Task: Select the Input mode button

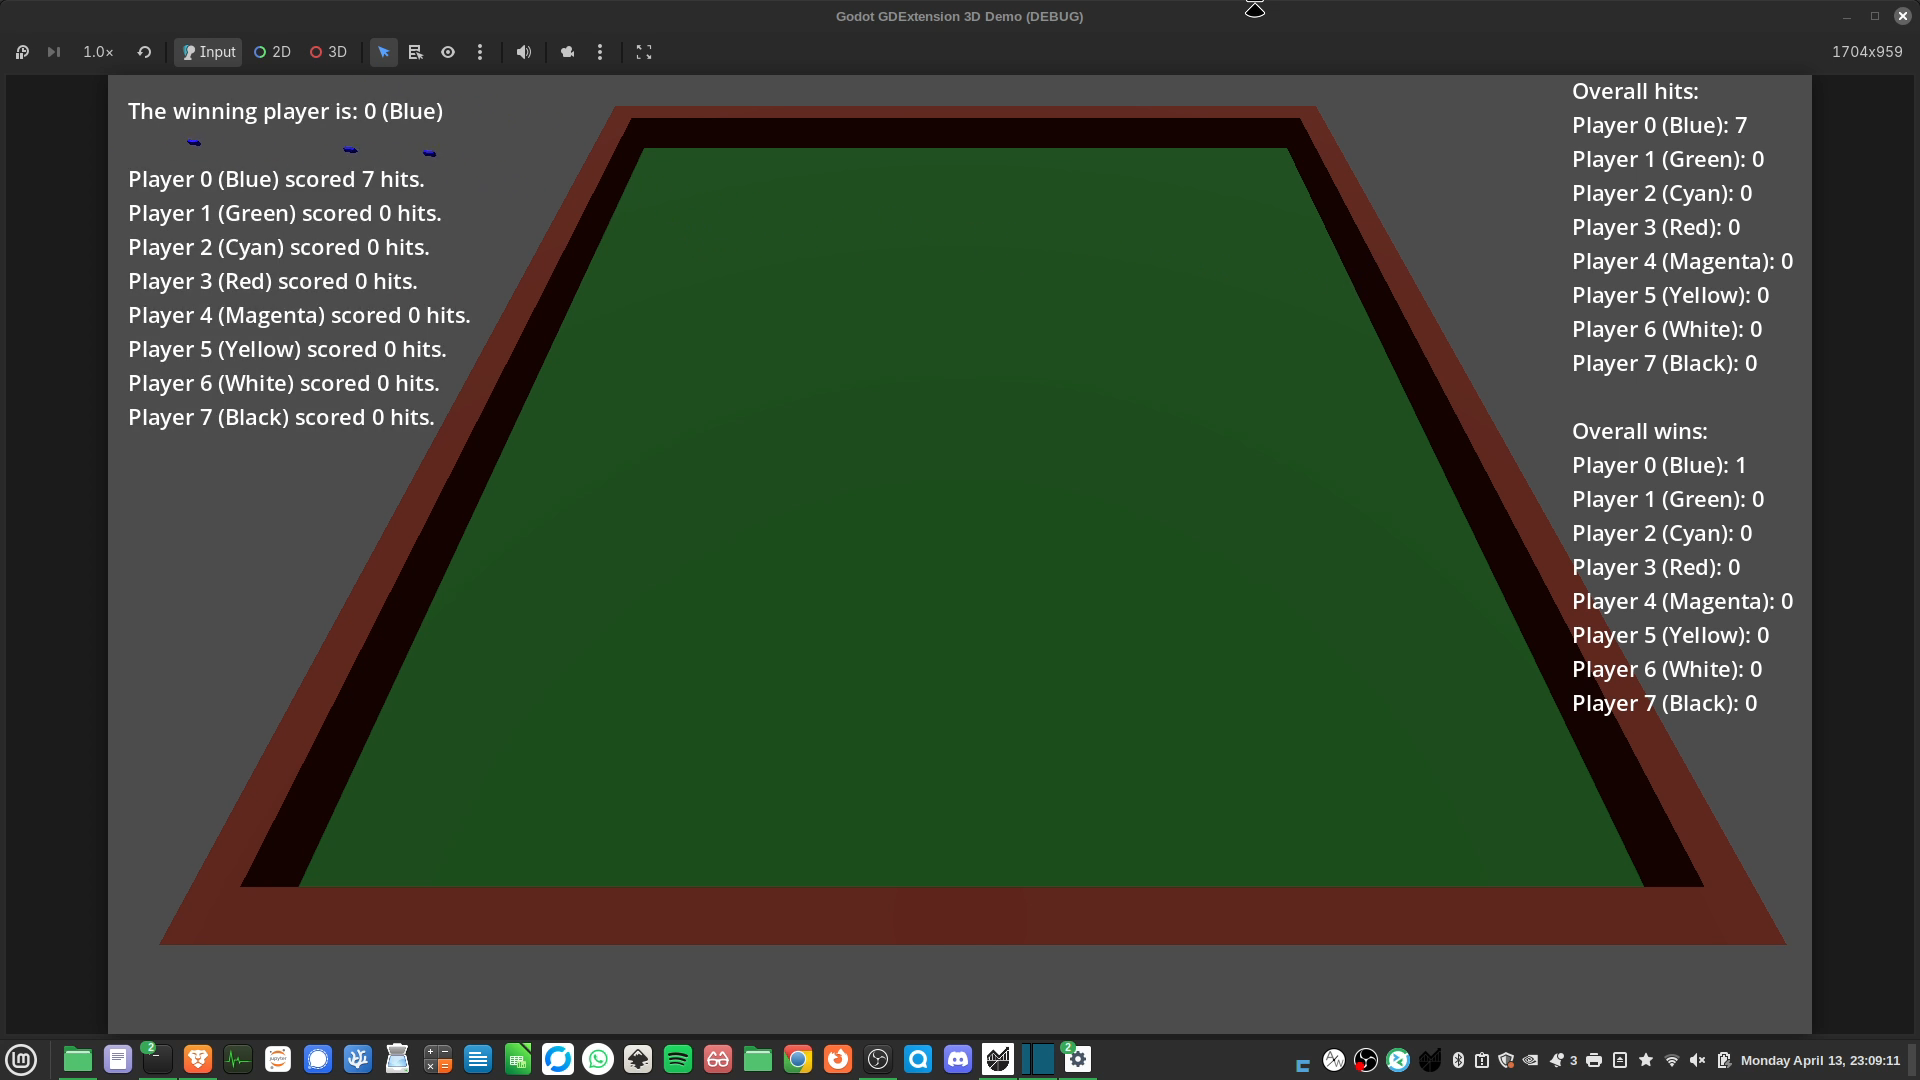Action: click(208, 52)
